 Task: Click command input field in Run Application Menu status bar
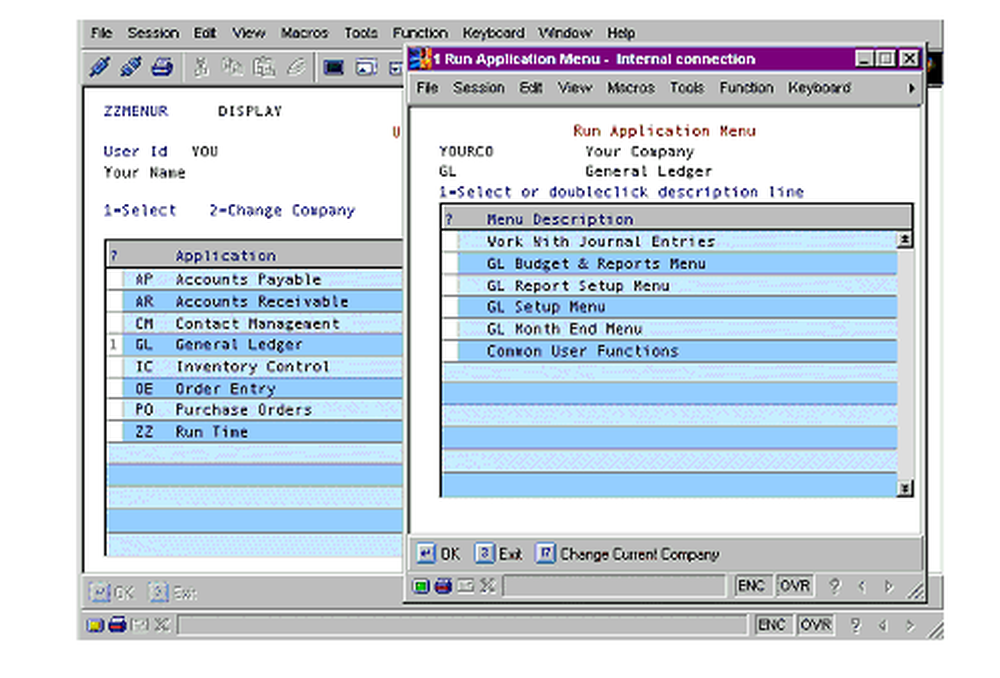point(614,586)
